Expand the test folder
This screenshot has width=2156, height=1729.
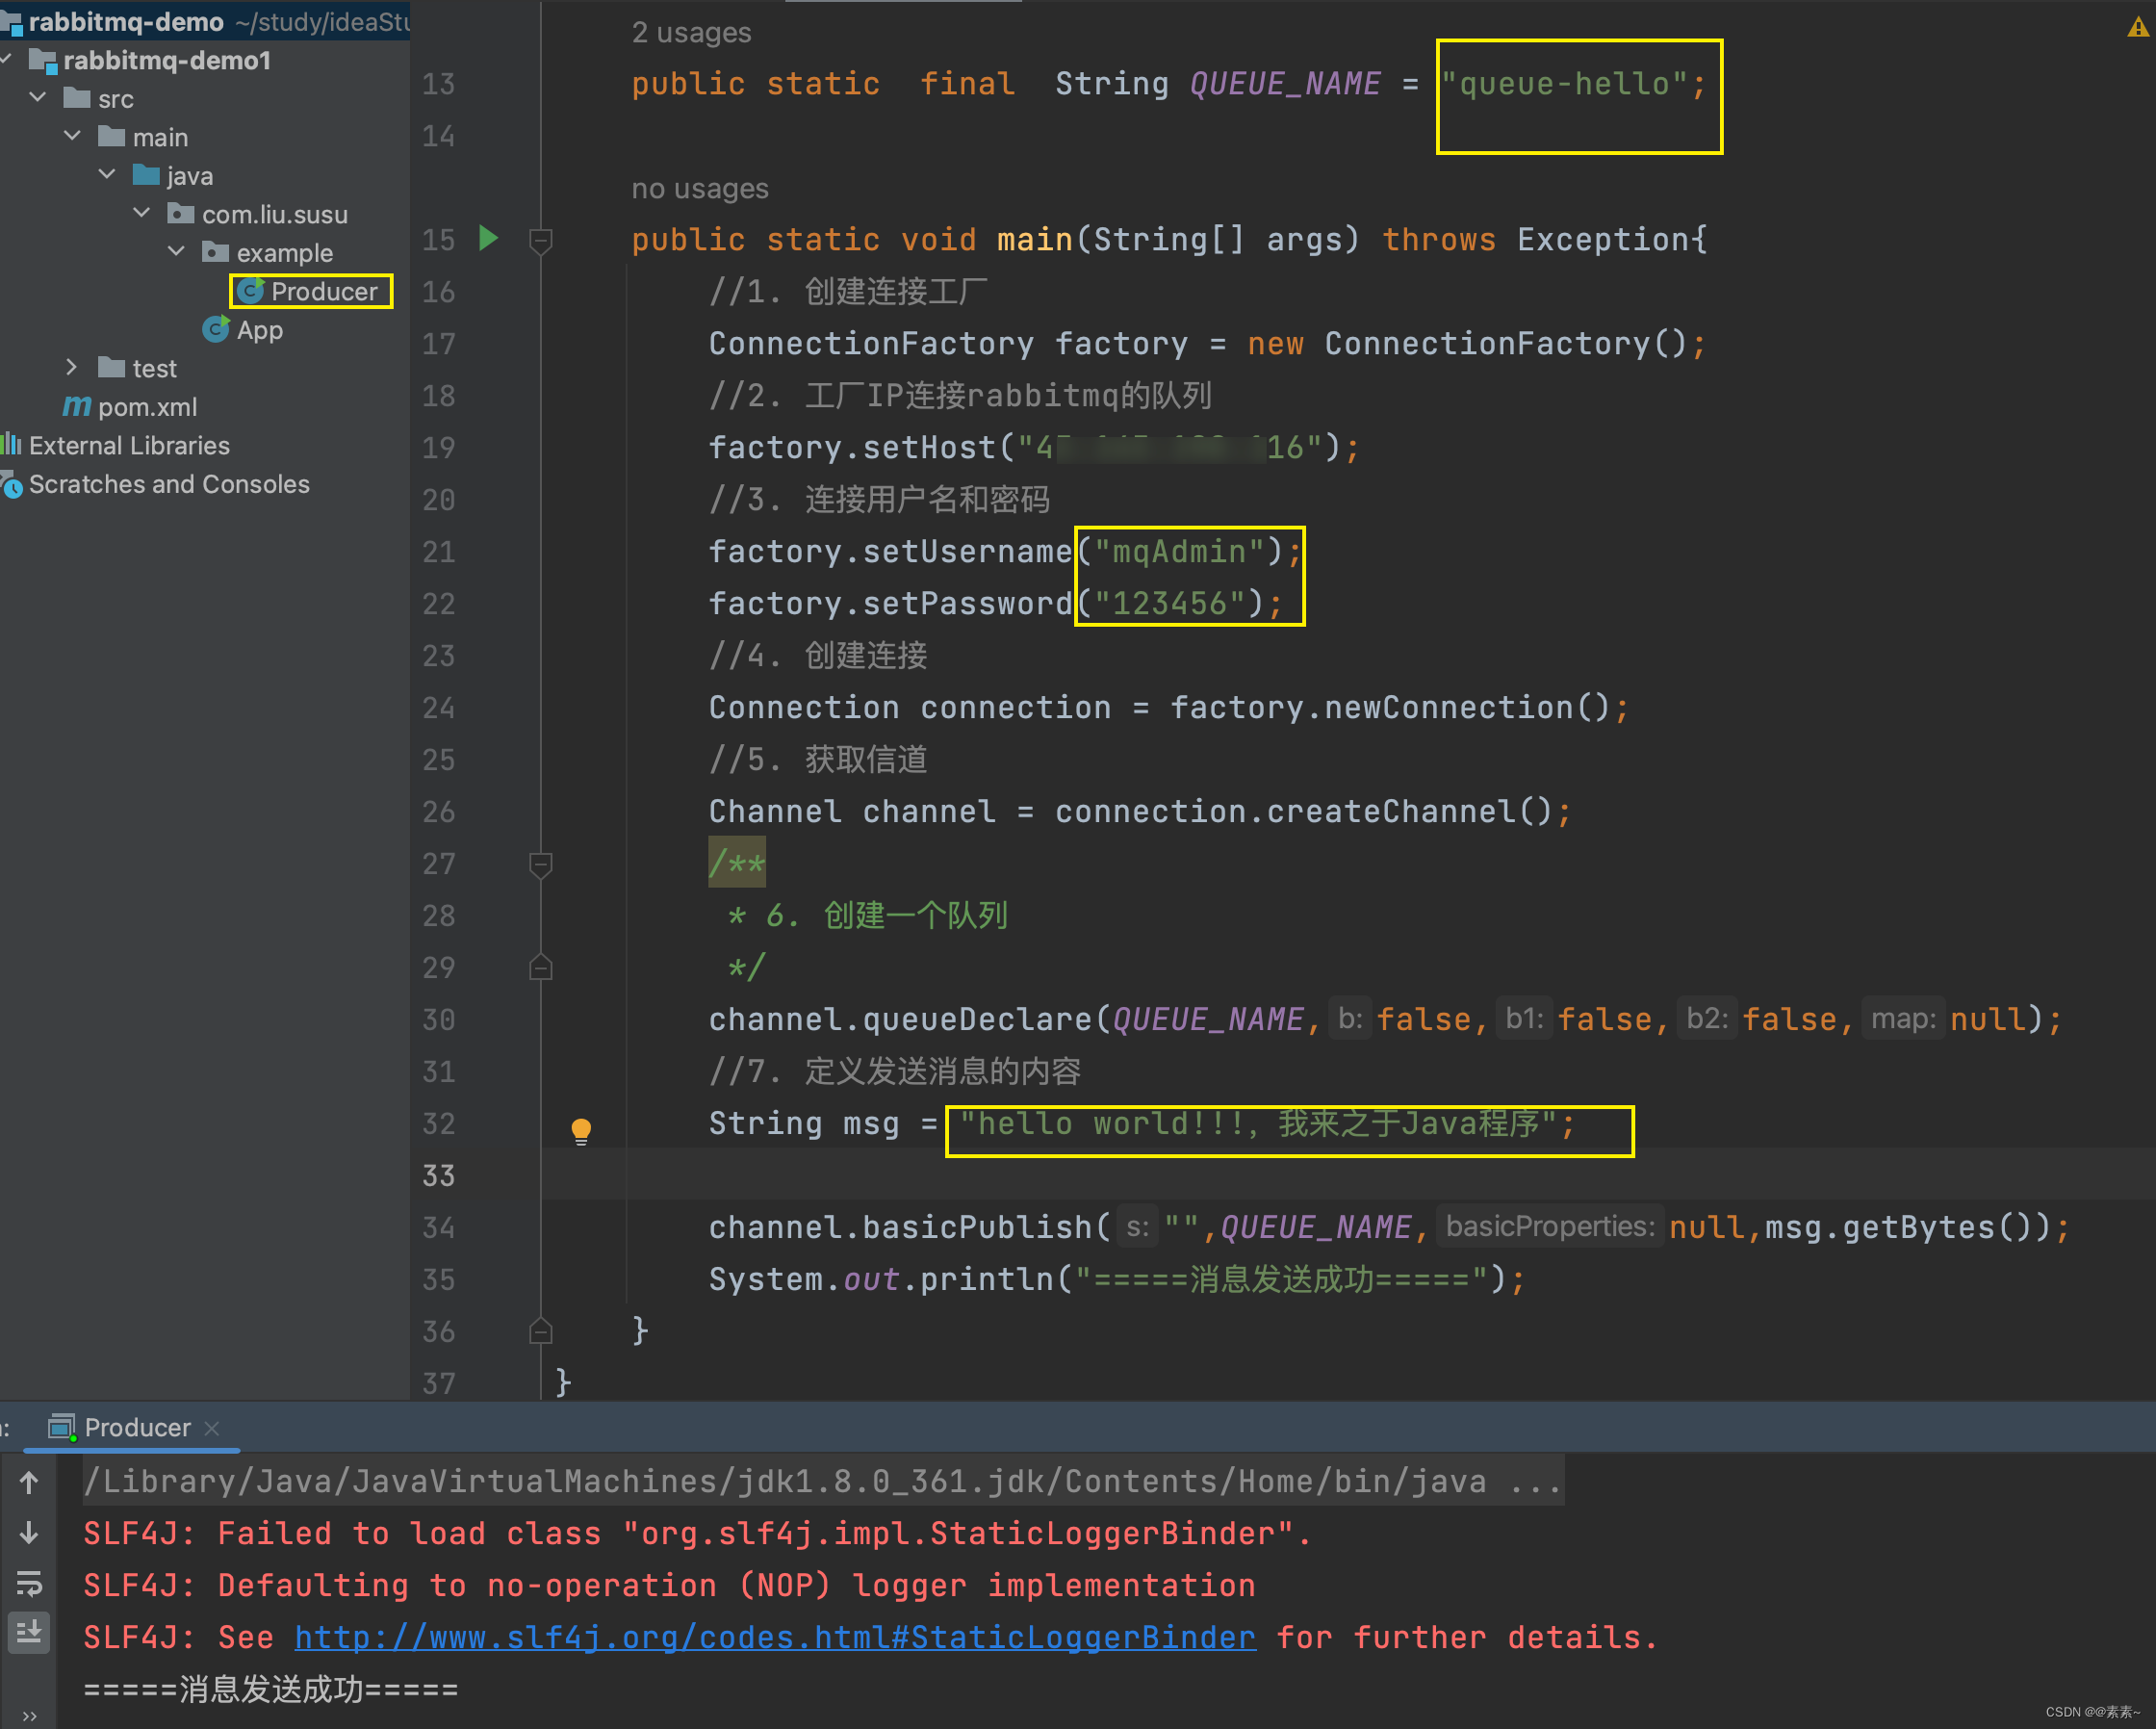point(72,367)
